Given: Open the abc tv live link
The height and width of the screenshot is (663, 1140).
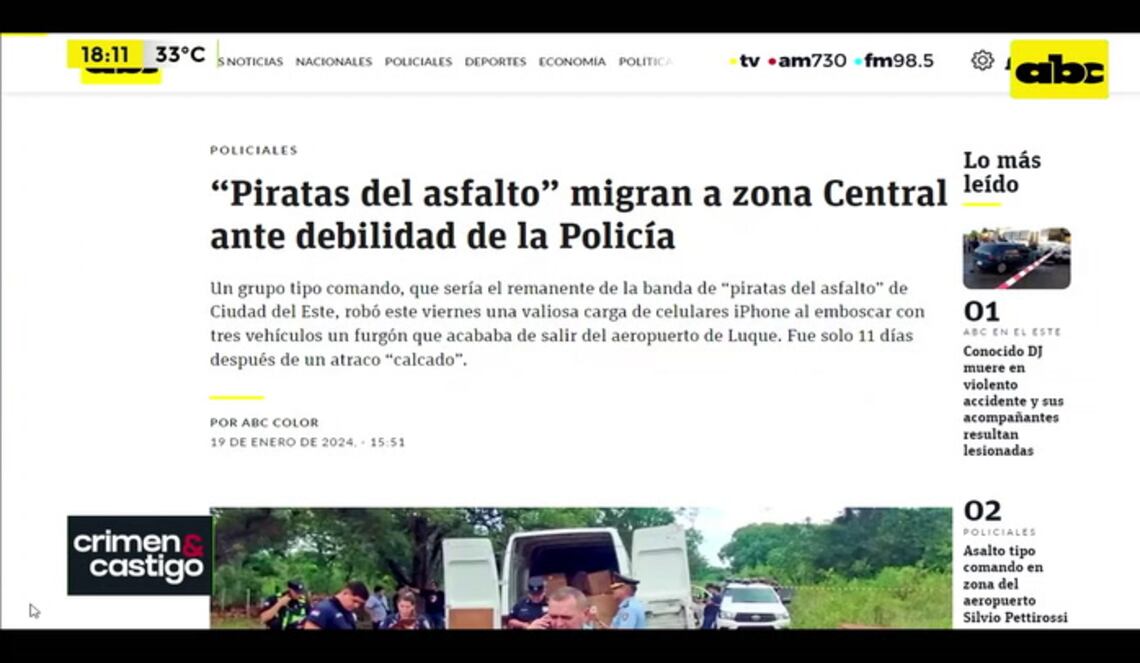Looking at the screenshot, I should click(744, 61).
